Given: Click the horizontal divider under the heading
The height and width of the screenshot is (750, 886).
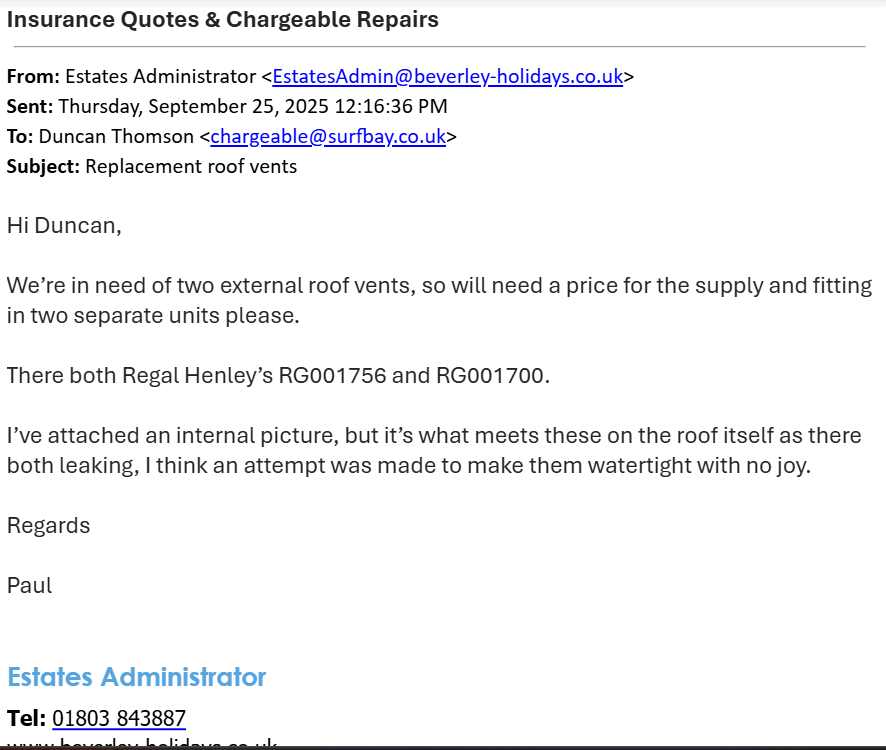Looking at the screenshot, I should coord(436,46).
